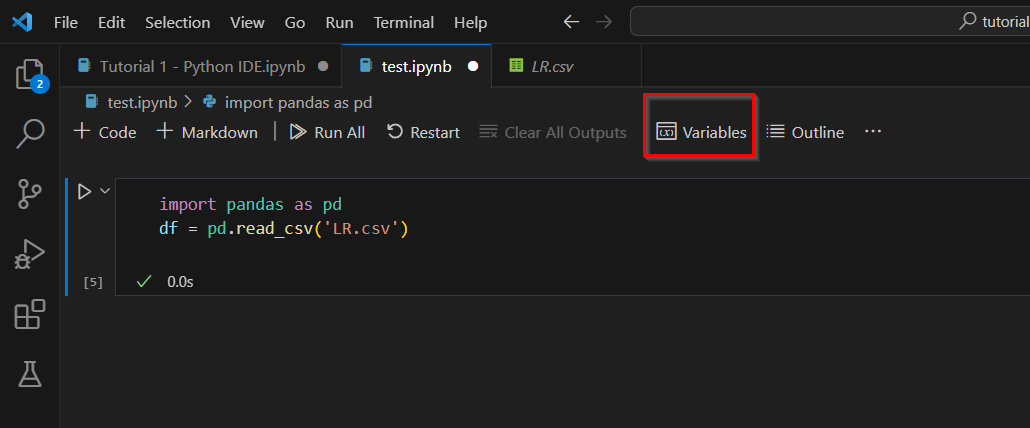The width and height of the screenshot is (1030, 428).
Task: Open the more actions ellipsis in notebook toolbar
Action: [872, 132]
